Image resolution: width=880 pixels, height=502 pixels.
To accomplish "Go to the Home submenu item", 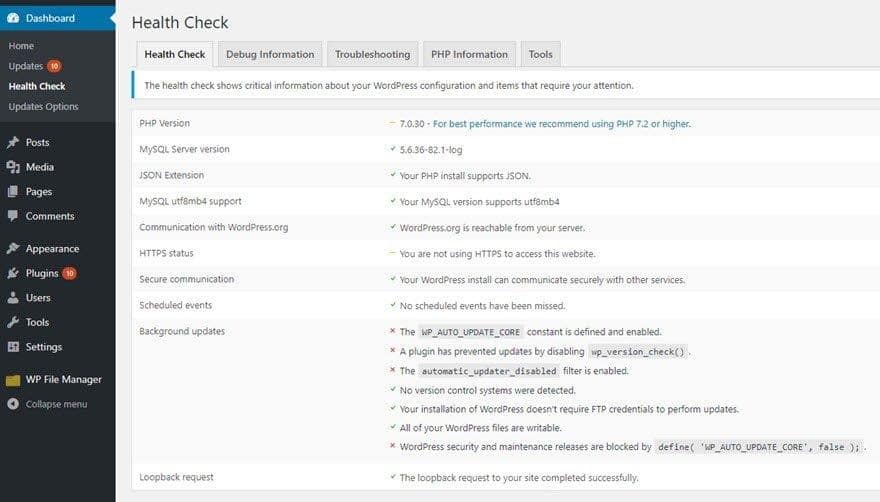I will point(21,46).
